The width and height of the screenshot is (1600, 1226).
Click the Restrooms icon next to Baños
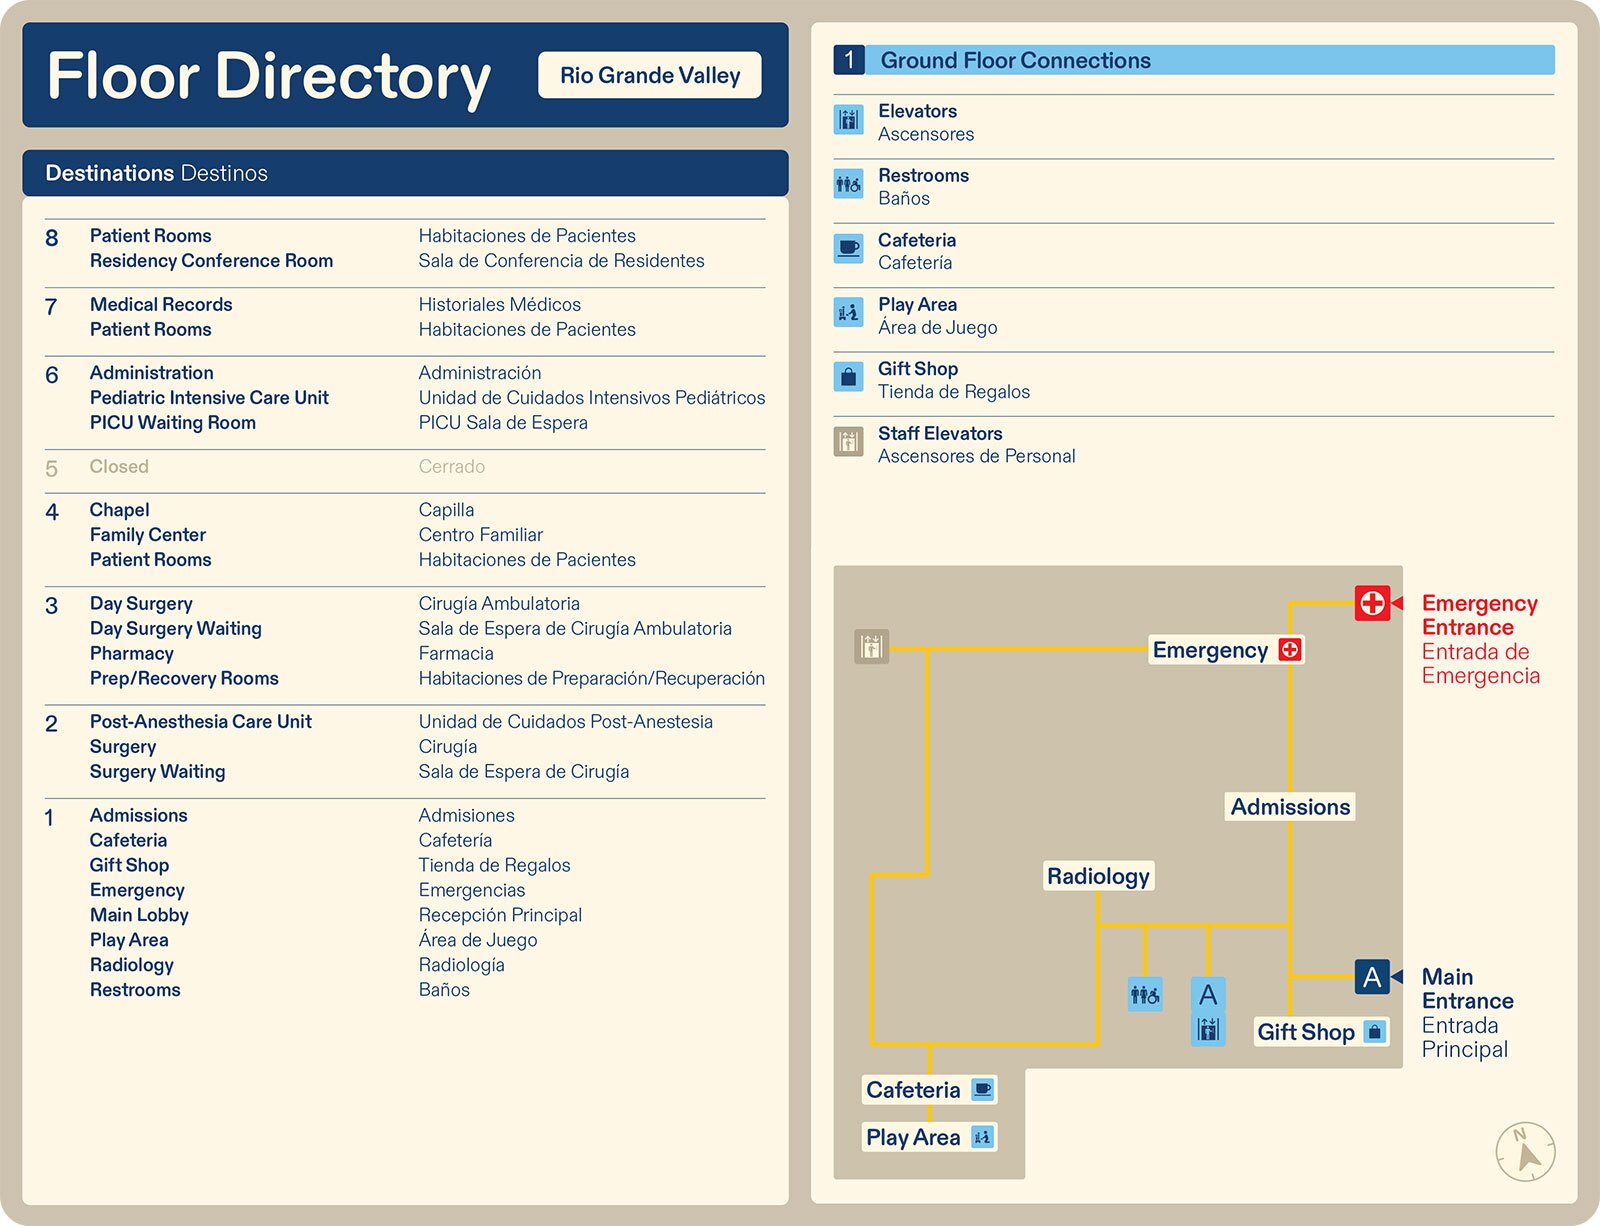848,185
